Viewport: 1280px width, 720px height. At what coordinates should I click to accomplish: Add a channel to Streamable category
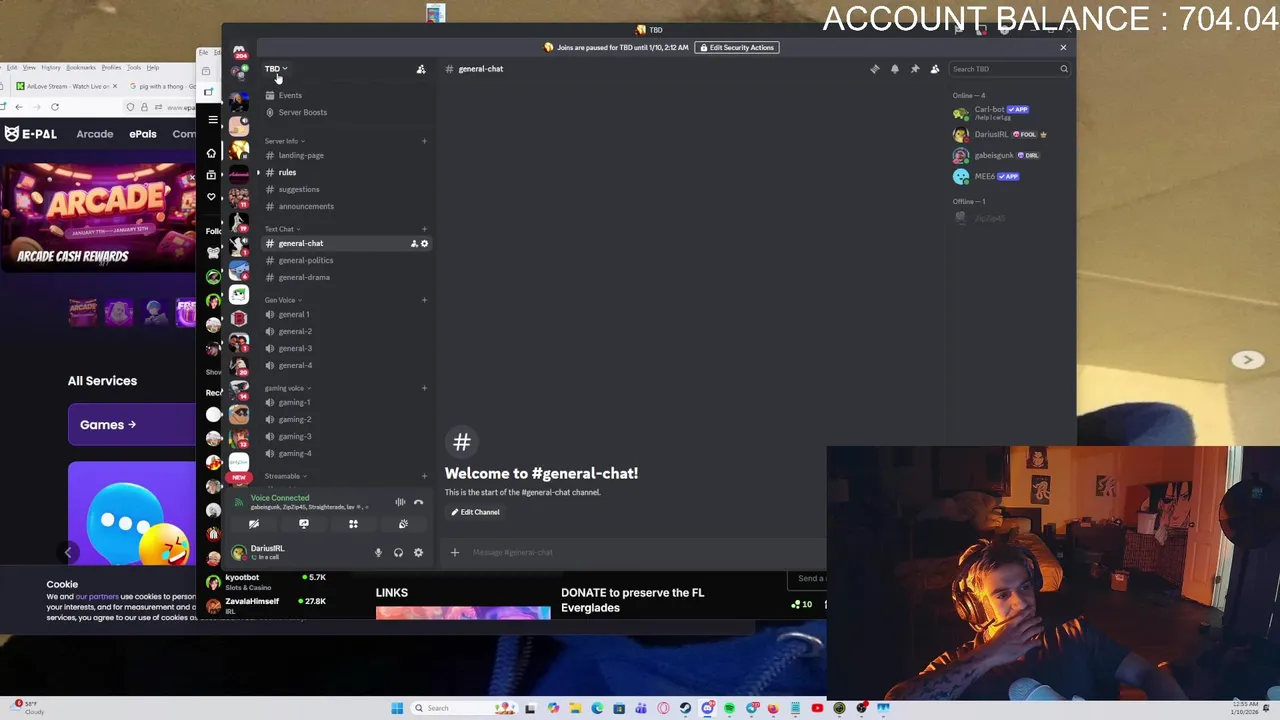coord(424,476)
